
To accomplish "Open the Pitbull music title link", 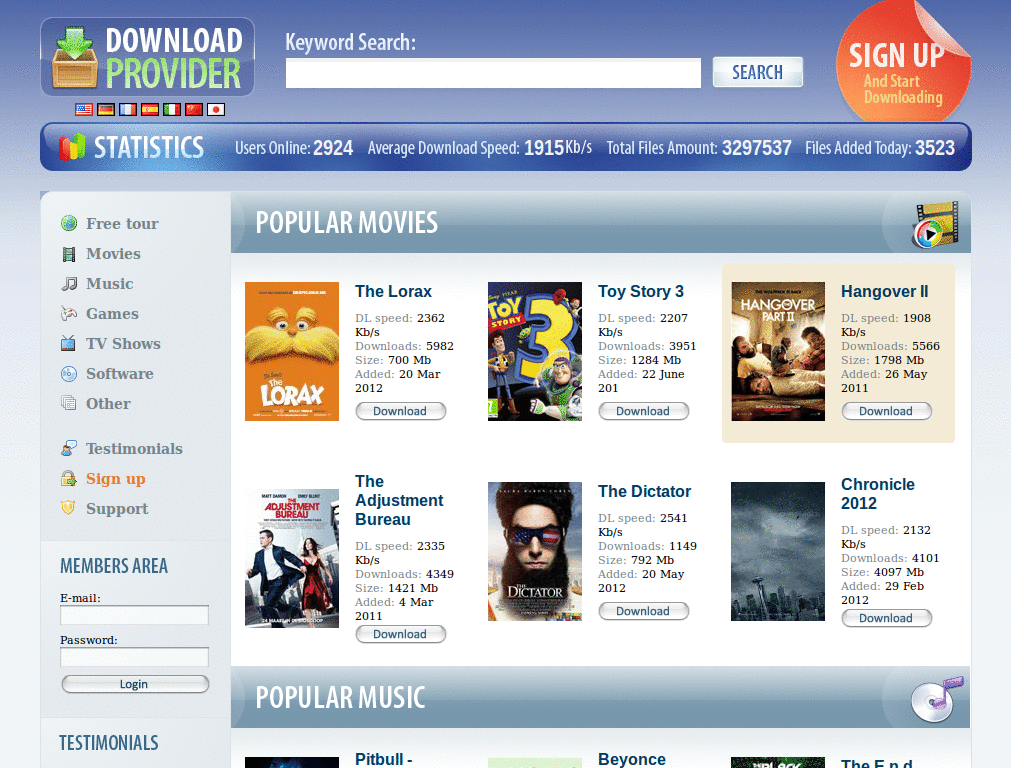I will [384, 760].
